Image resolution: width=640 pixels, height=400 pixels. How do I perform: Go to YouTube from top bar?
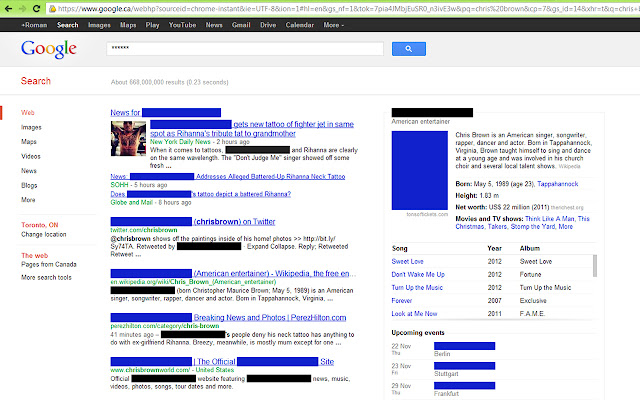182,25
